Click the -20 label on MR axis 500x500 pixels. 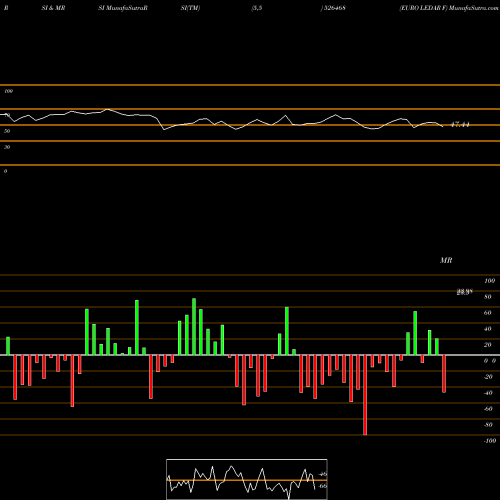(x=488, y=377)
